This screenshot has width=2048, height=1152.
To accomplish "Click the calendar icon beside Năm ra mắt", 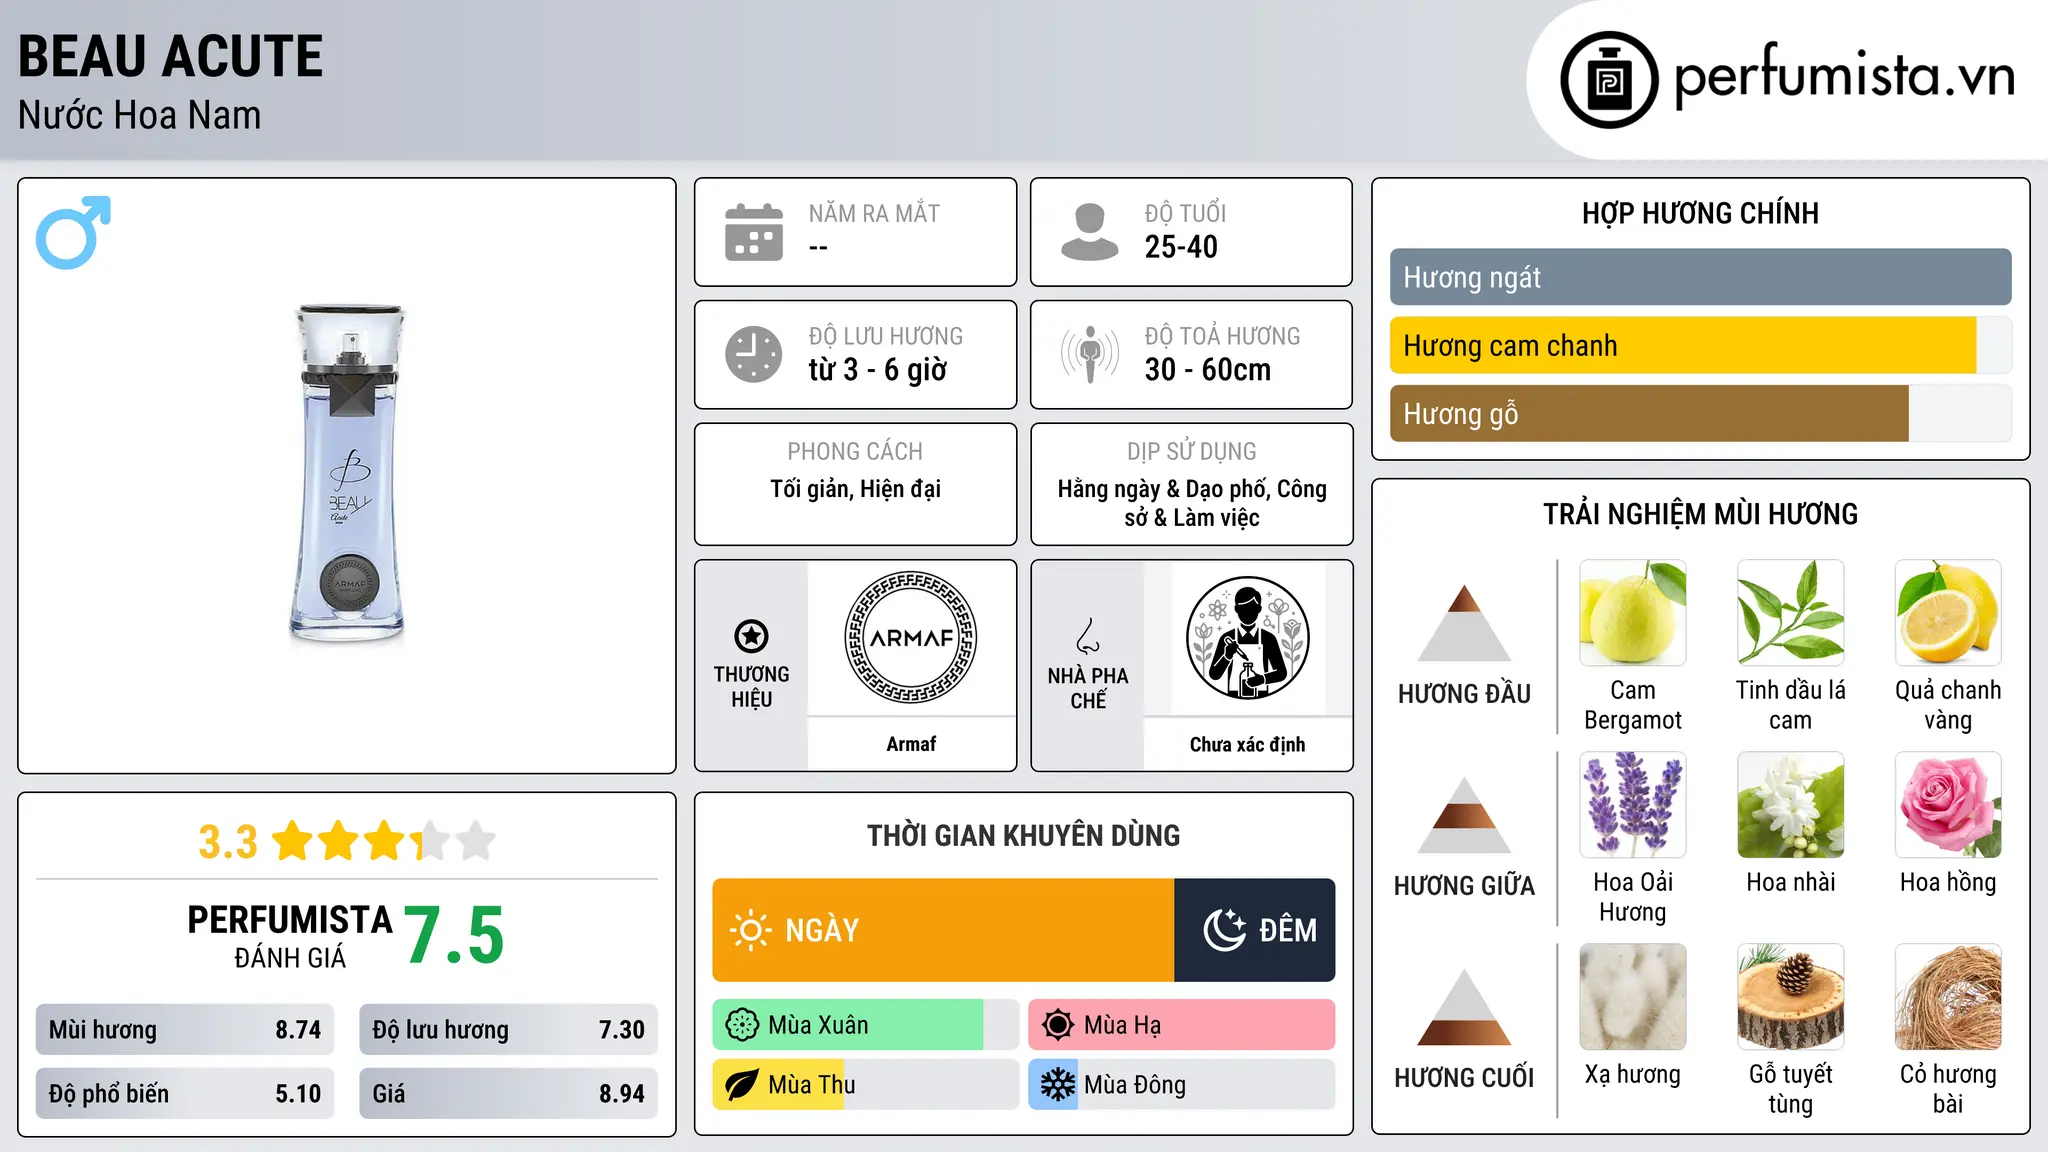I will [x=754, y=232].
